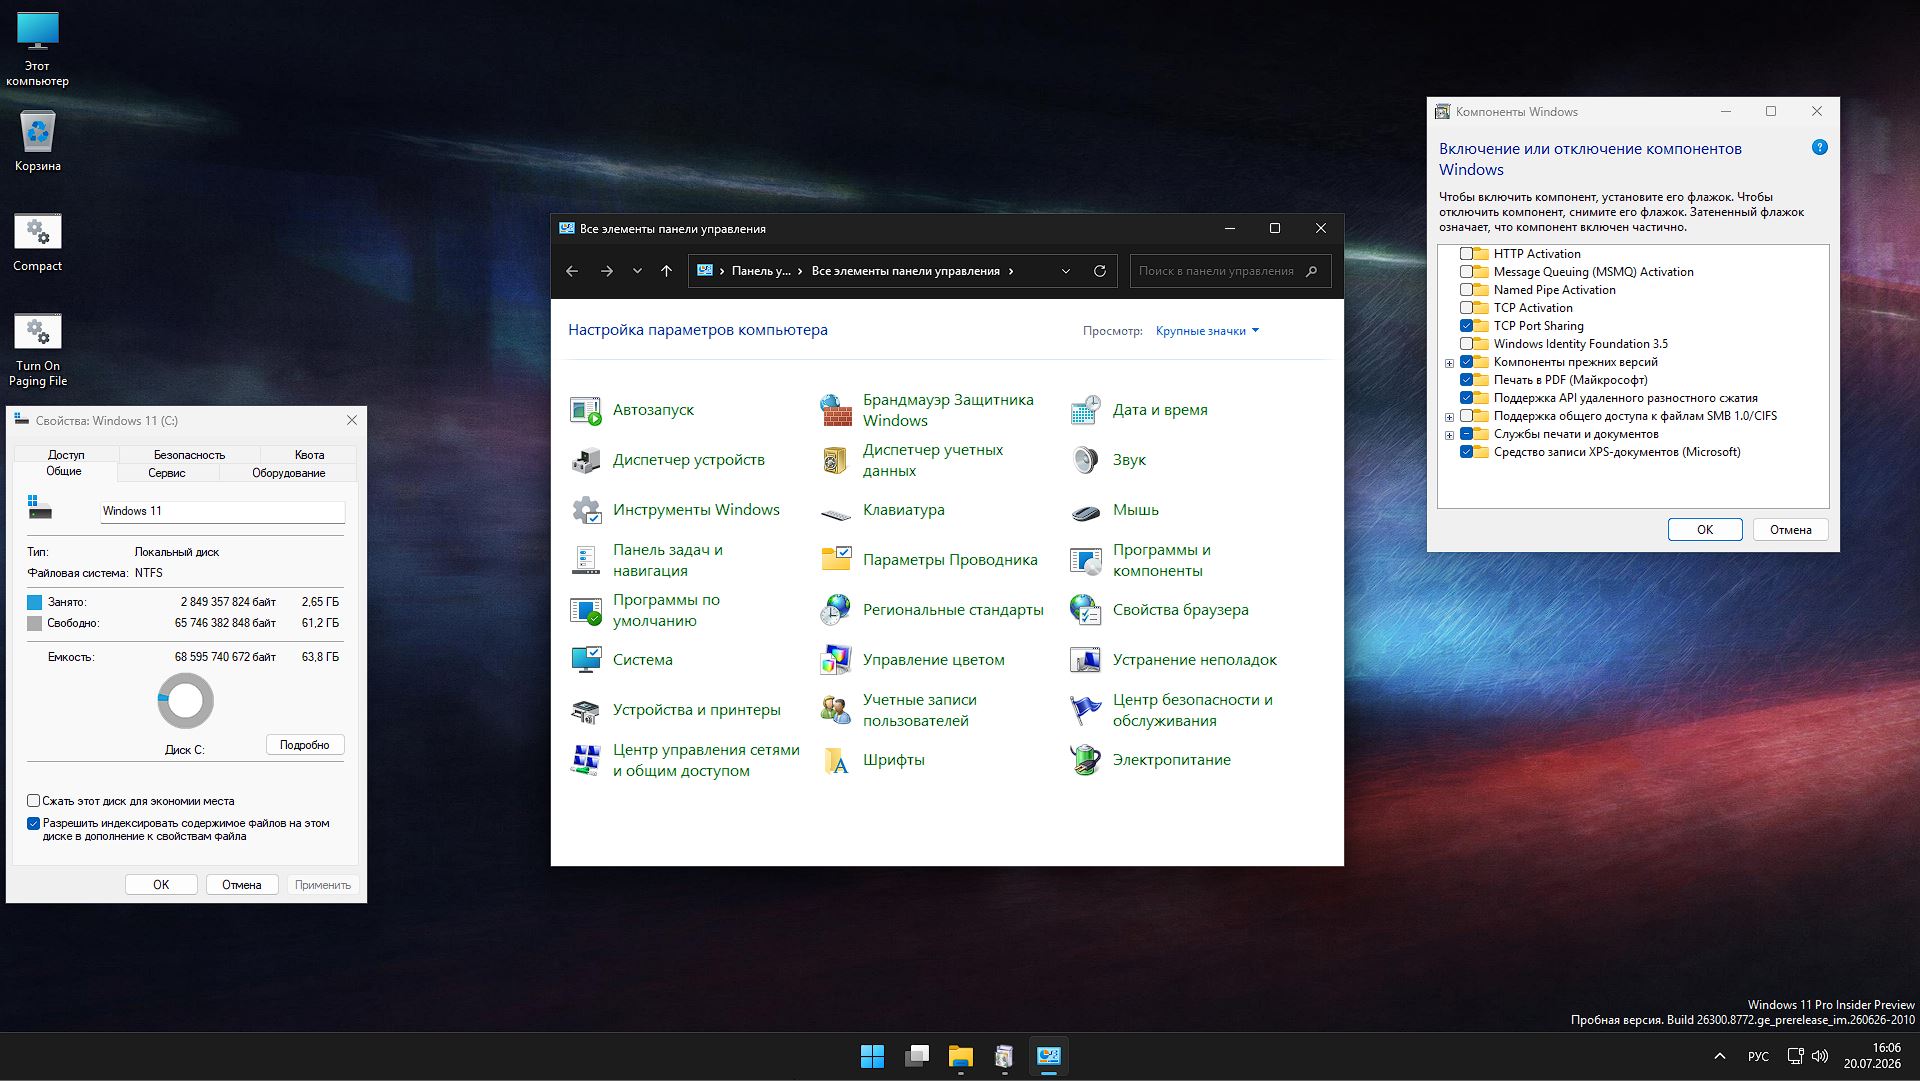
Task: Open the Звук speaker icon
Action: (x=1085, y=460)
